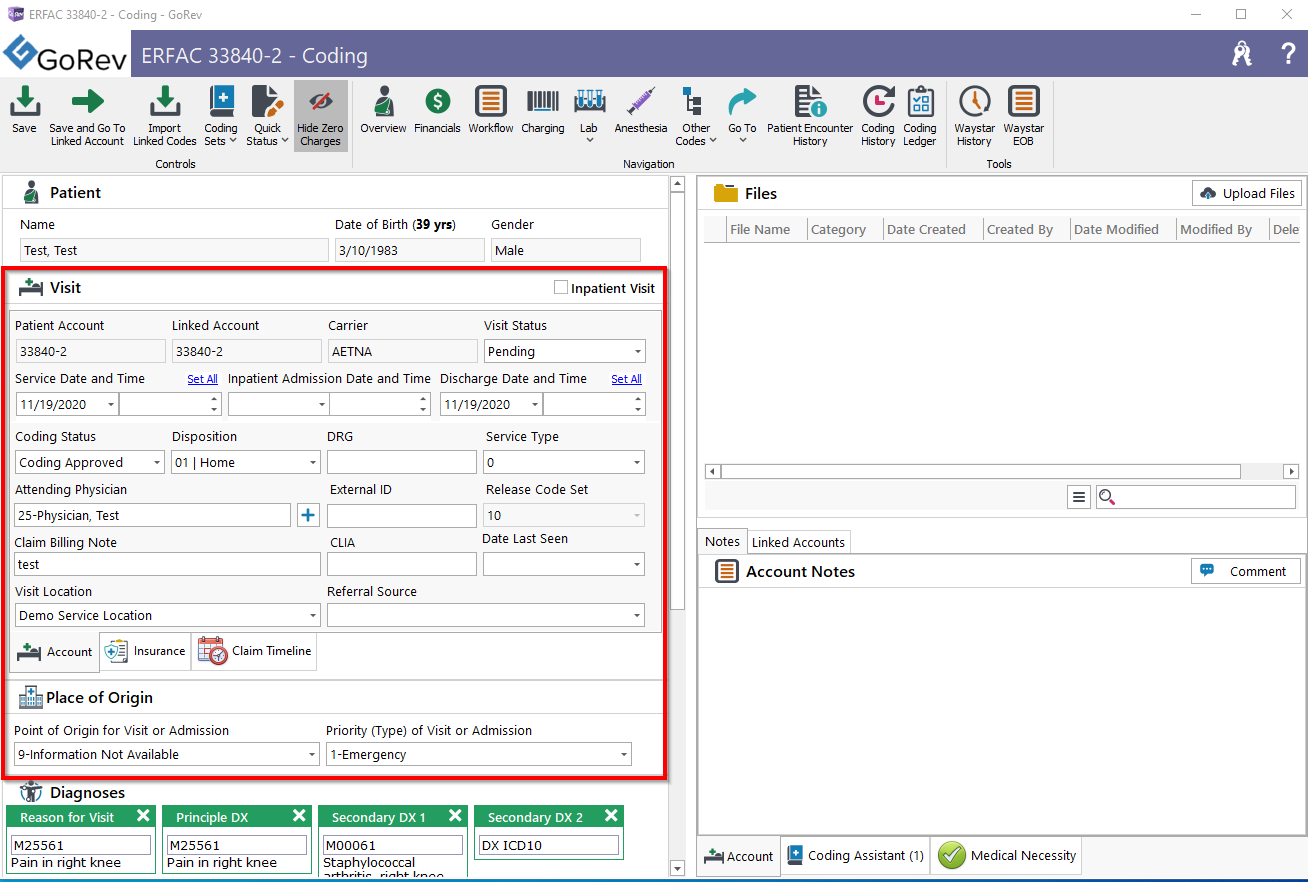The height and width of the screenshot is (882, 1308).
Task: Add attending physician with plus button
Action: tap(308, 515)
